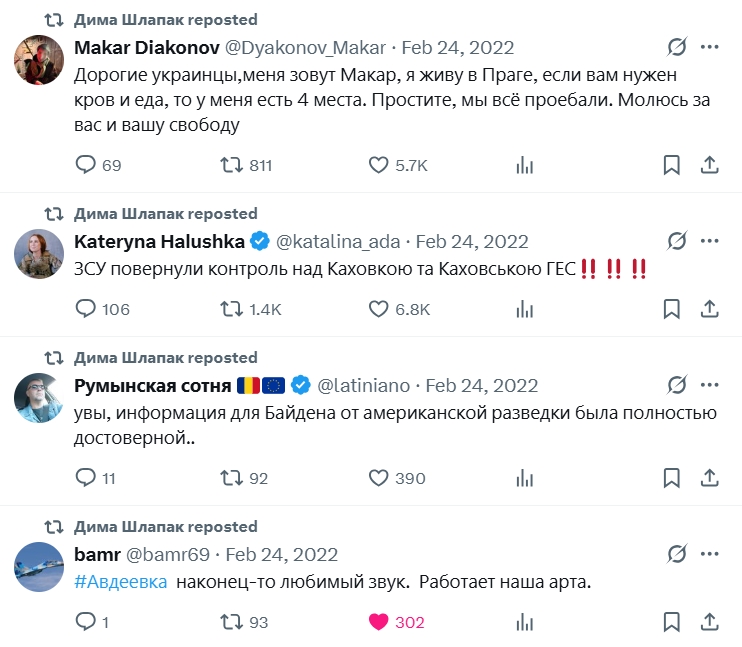Reply to Makar Diakonov's tweet
The height and width of the screenshot is (647, 742).
(86, 165)
